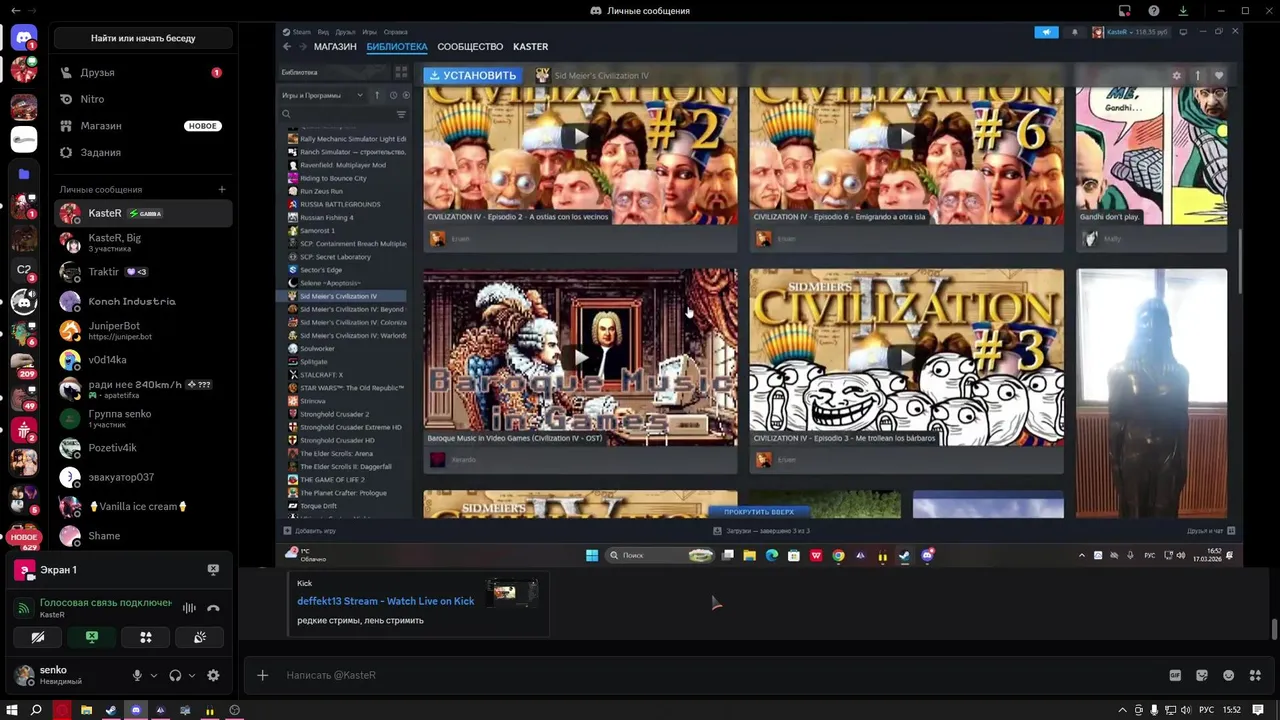Open Игры и Программы filter dropdown in Steam
Image resolution: width=1280 pixels, height=720 pixels.
[323, 95]
